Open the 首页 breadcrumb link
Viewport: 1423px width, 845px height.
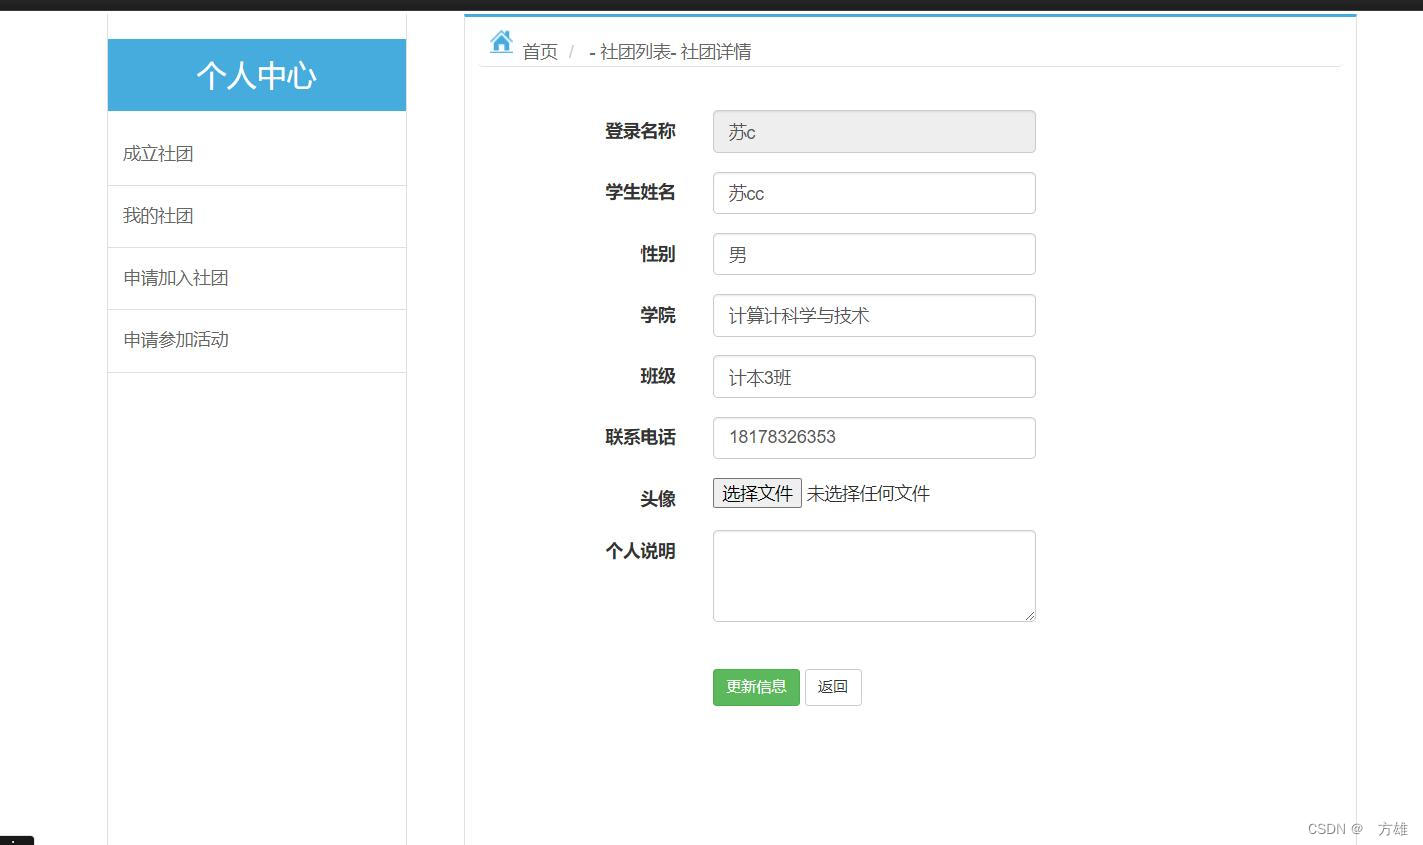[x=540, y=52]
